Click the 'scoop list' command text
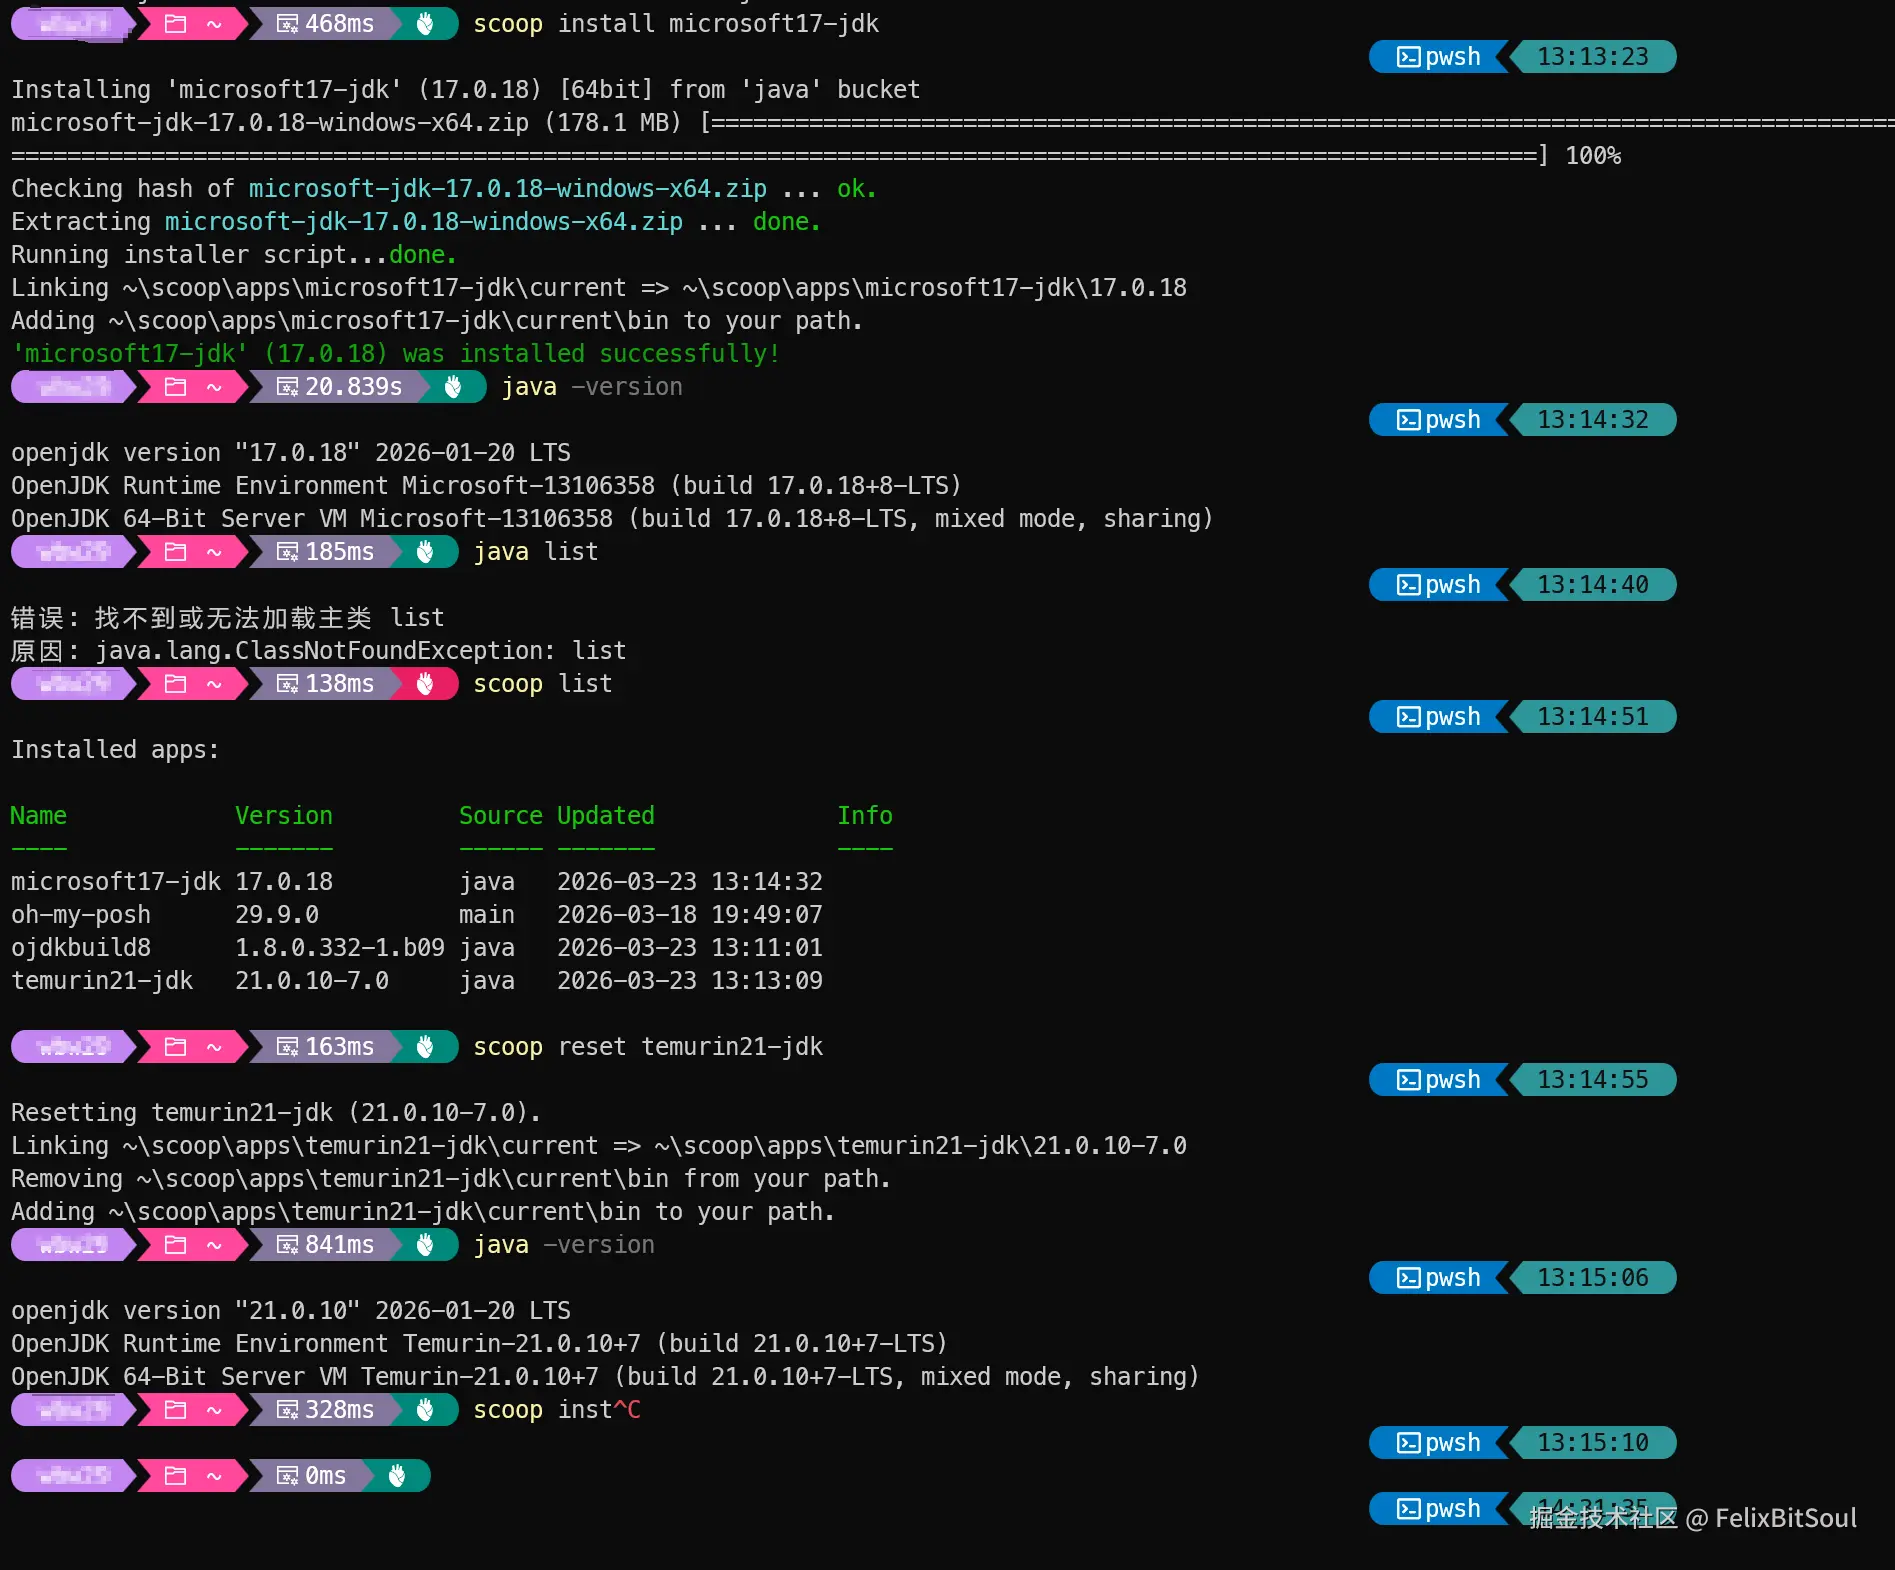Viewport: 1895px width, 1570px height. point(543,684)
